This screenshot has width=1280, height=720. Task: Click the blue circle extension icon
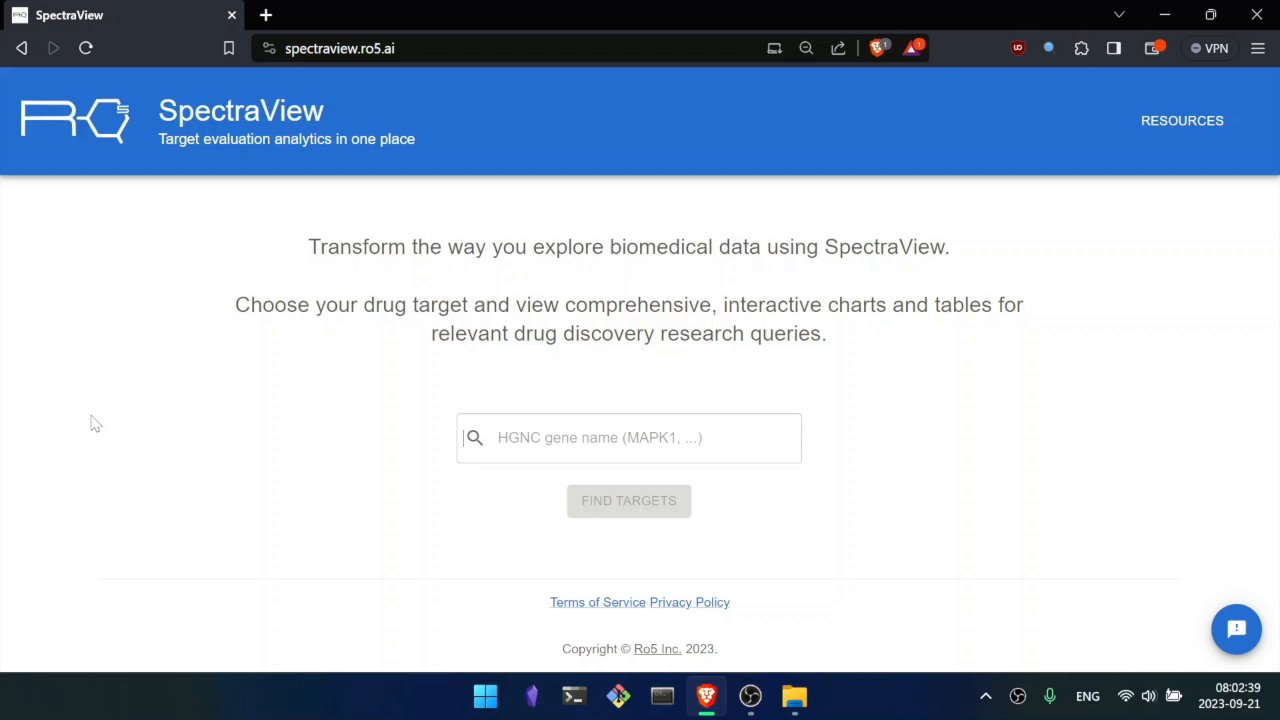pyautogui.click(x=1049, y=48)
